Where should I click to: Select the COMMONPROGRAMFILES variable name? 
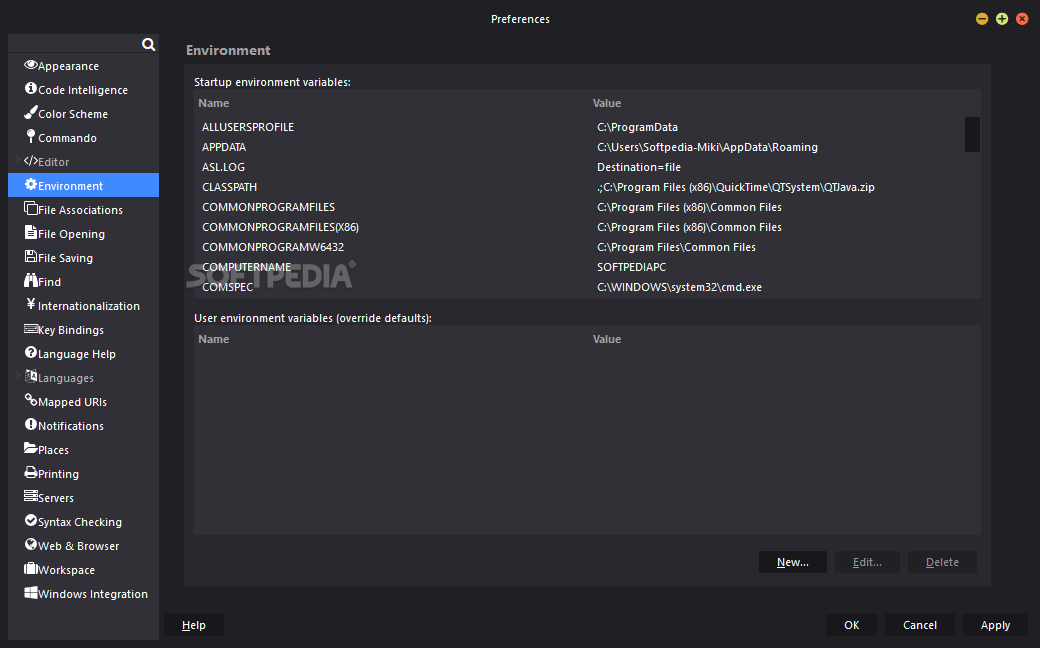[x=269, y=207]
